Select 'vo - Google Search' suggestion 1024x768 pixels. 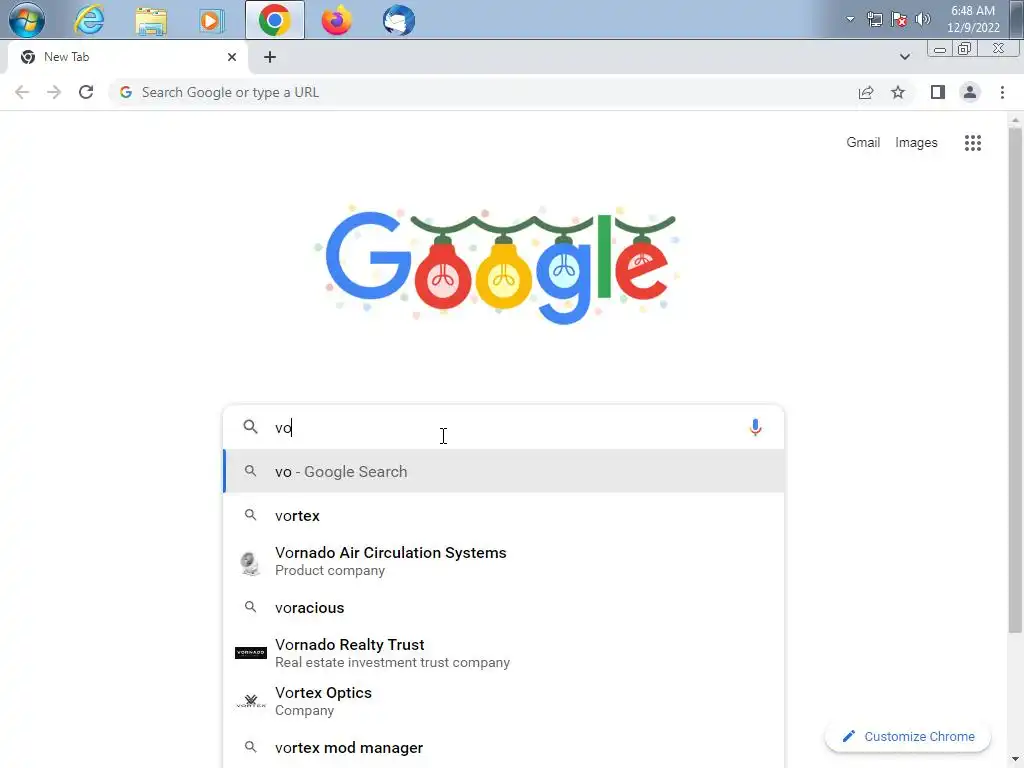[504, 472]
